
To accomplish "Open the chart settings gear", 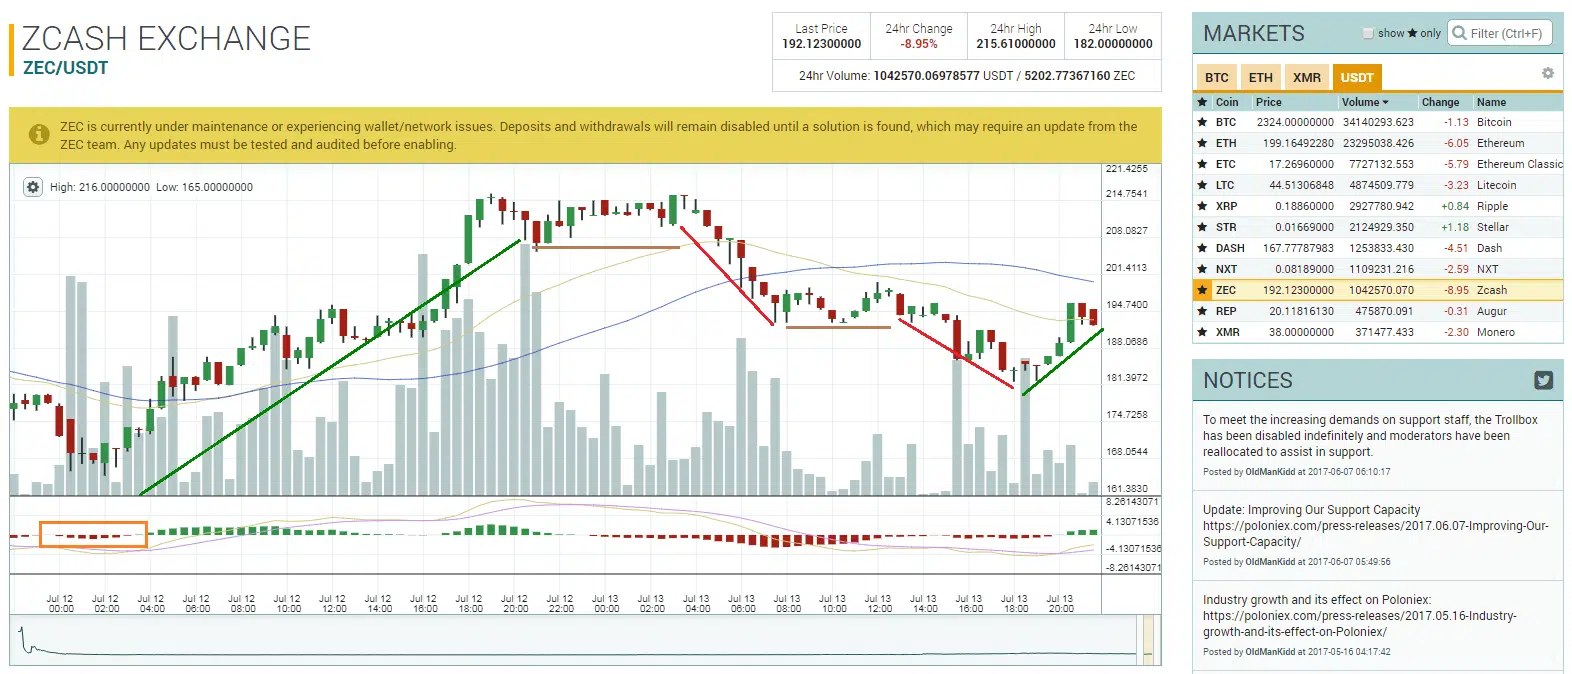I will click(x=33, y=187).
